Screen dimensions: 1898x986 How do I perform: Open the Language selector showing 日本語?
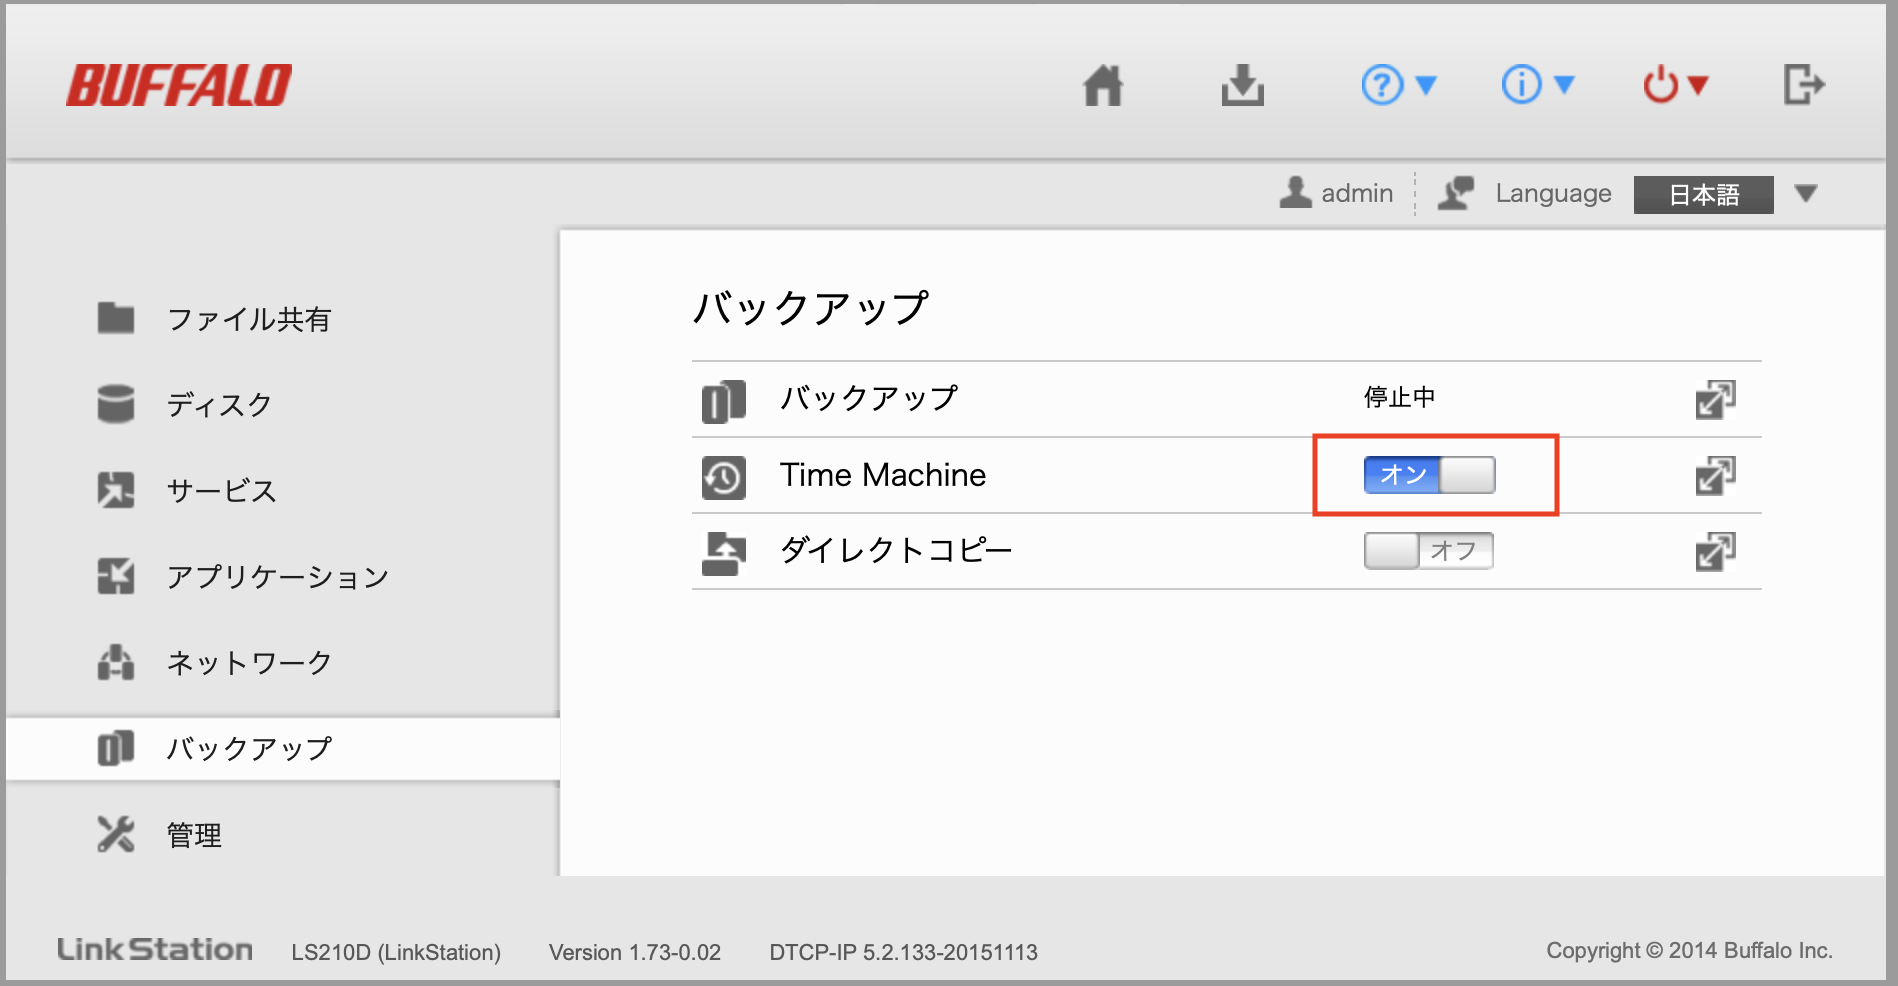1724,195
